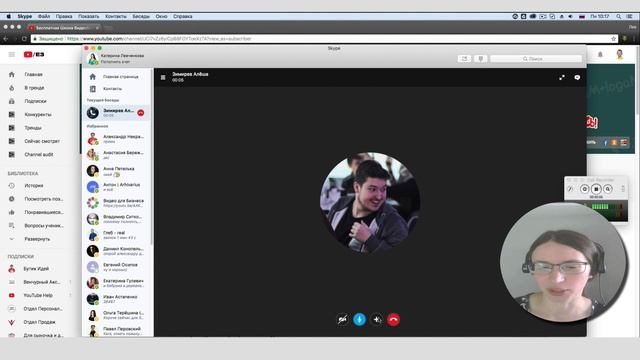Go to YouTube Главная in sidebar
This screenshot has width=640, height=360.
coord(40,74)
